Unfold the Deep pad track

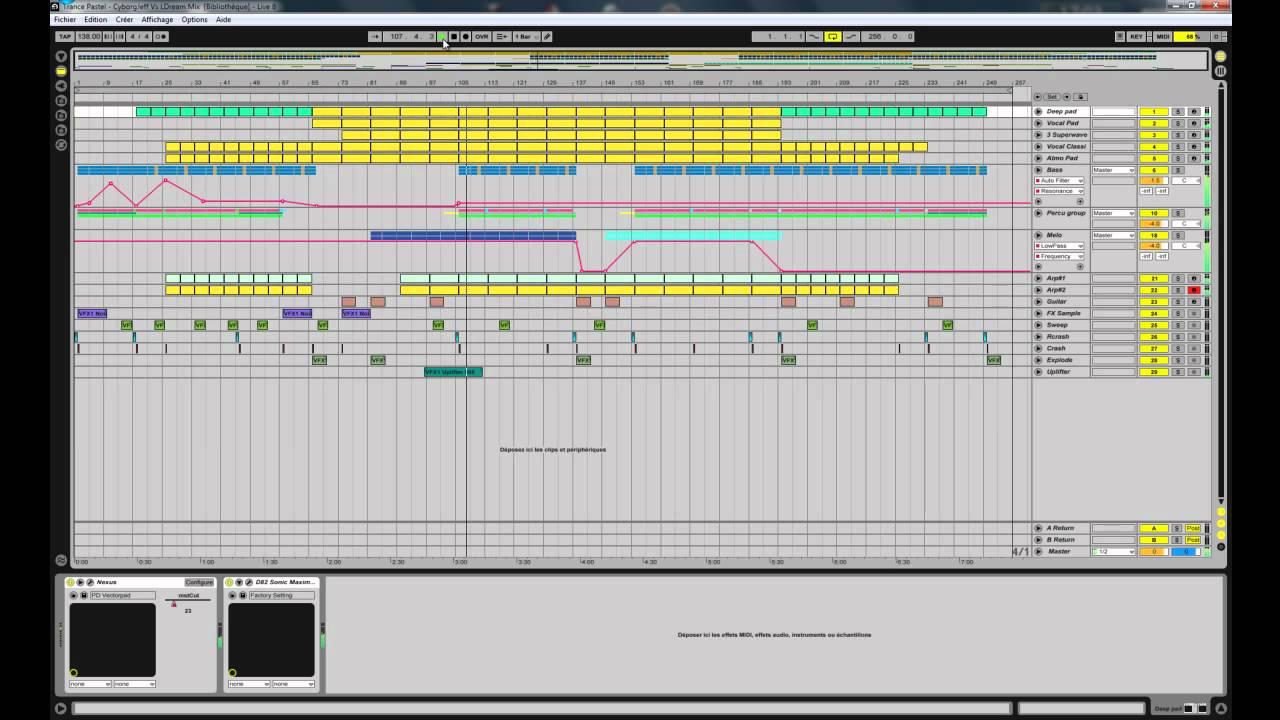1038,112
